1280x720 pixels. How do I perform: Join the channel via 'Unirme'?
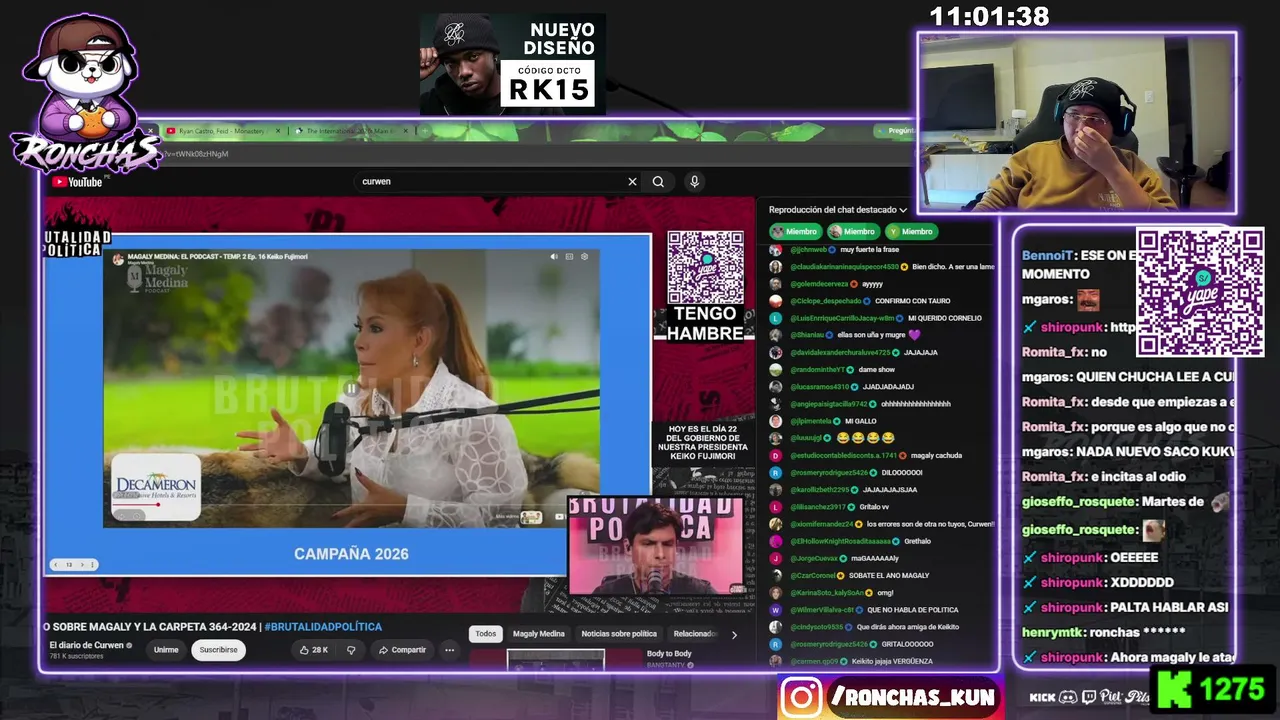pos(166,650)
